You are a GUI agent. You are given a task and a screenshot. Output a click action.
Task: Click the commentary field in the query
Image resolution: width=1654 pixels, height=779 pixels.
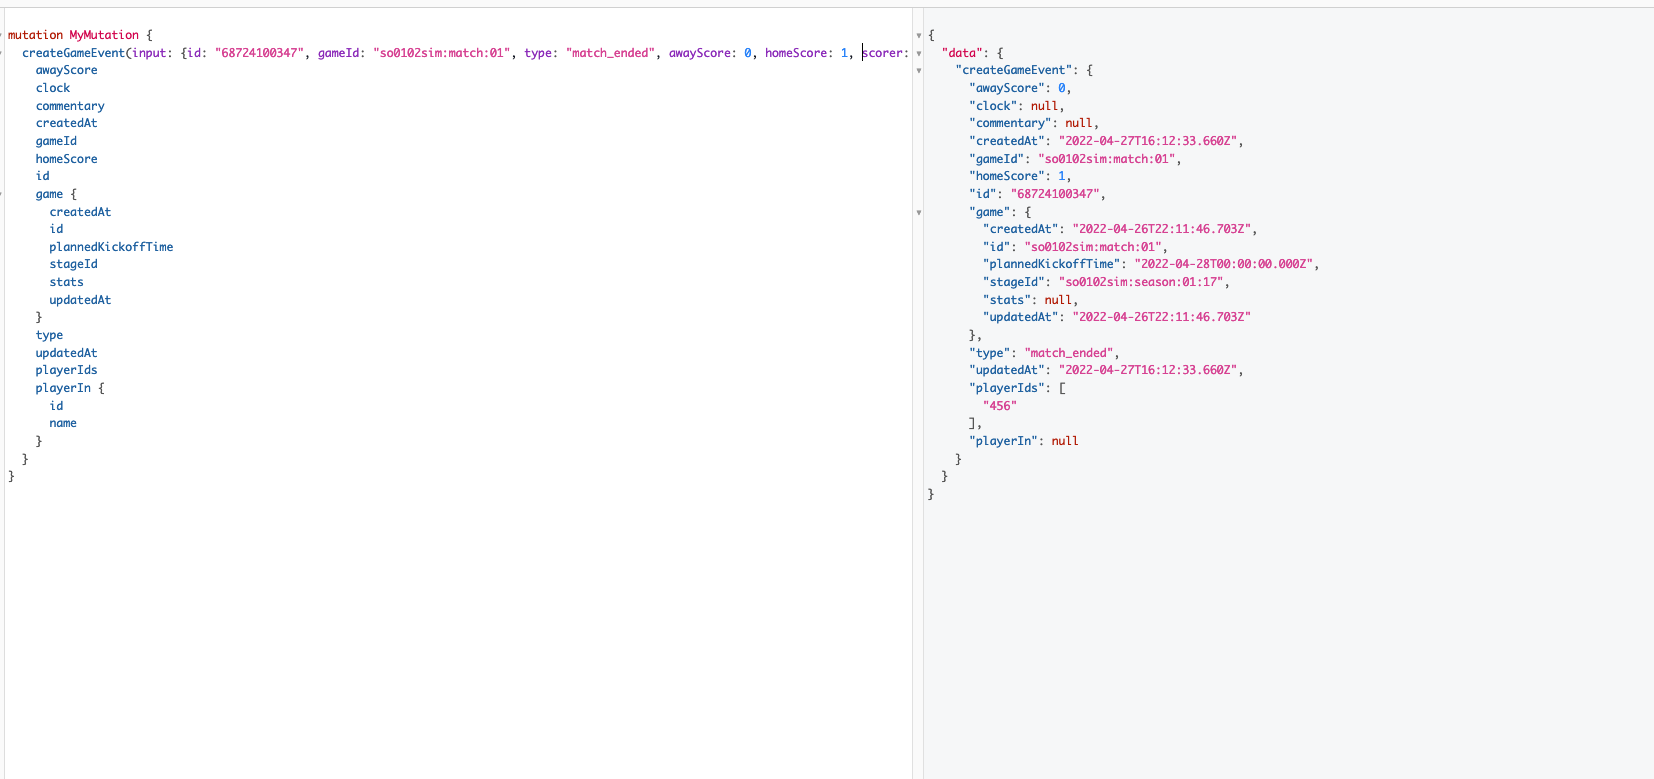pos(70,106)
